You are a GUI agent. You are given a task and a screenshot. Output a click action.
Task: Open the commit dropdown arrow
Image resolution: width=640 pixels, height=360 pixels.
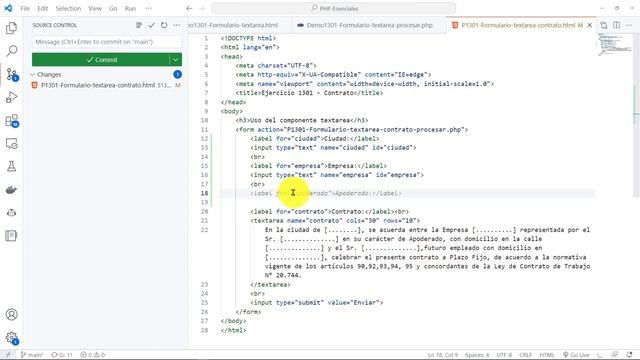(176, 60)
